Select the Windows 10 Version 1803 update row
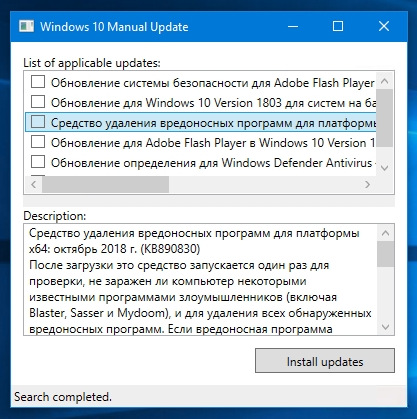417x419 pixels. pos(201,102)
